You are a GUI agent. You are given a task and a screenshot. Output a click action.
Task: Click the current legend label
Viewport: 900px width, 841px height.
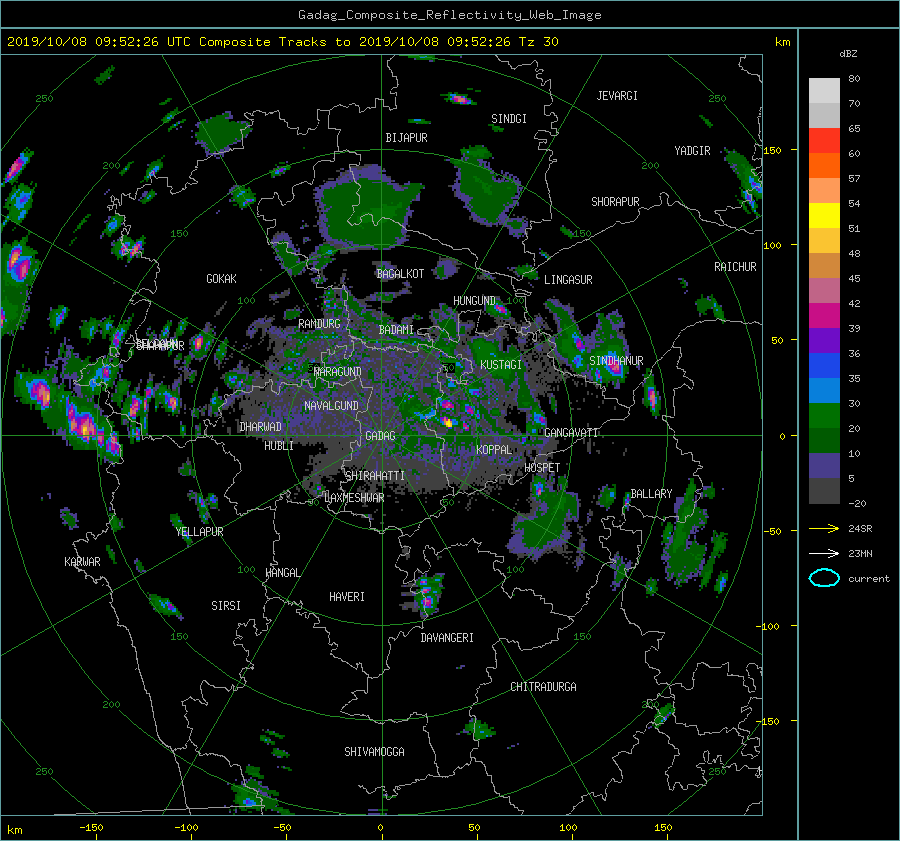point(869,579)
